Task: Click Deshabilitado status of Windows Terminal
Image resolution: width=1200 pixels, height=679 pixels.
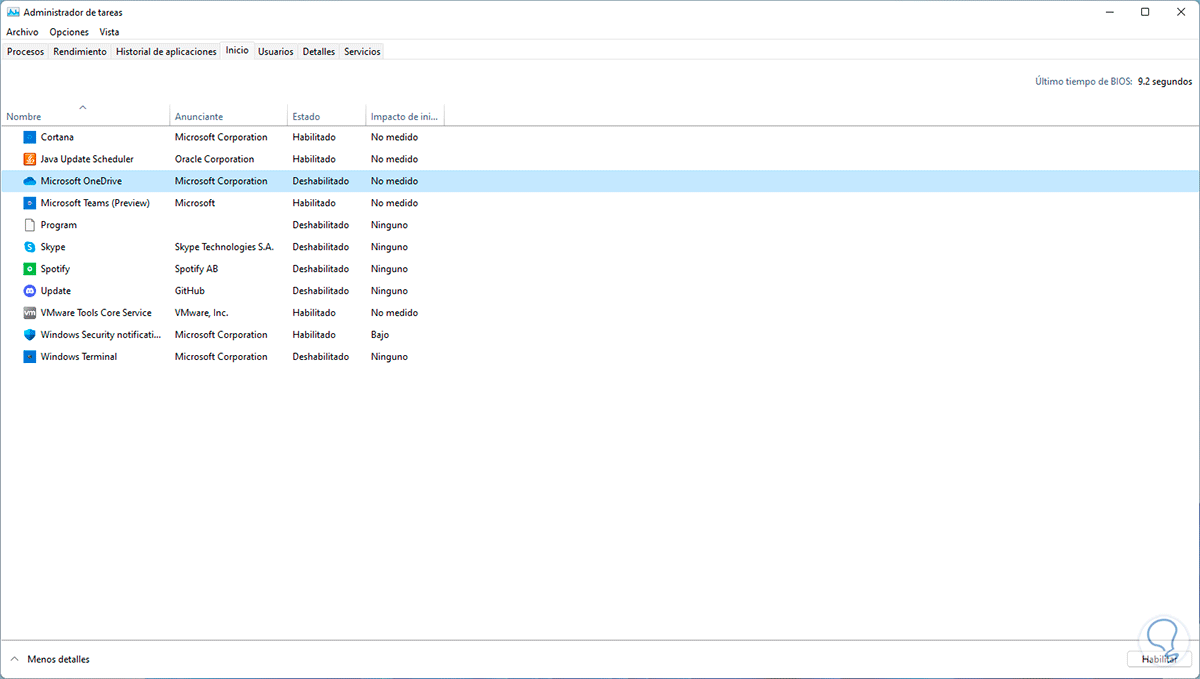Action: [x=321, y=357]
